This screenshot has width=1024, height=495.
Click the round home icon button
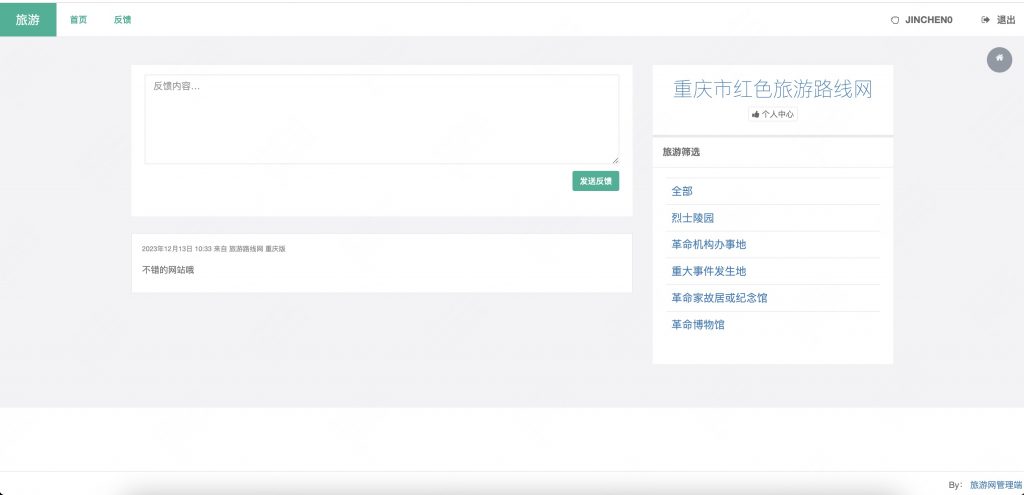coord(999,59)
